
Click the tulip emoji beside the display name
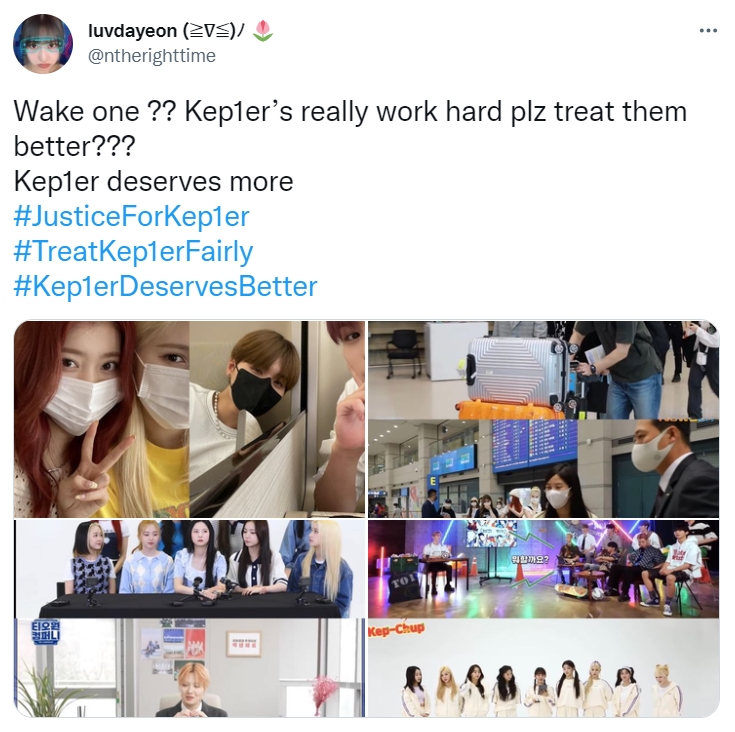[x=262, y=30]
